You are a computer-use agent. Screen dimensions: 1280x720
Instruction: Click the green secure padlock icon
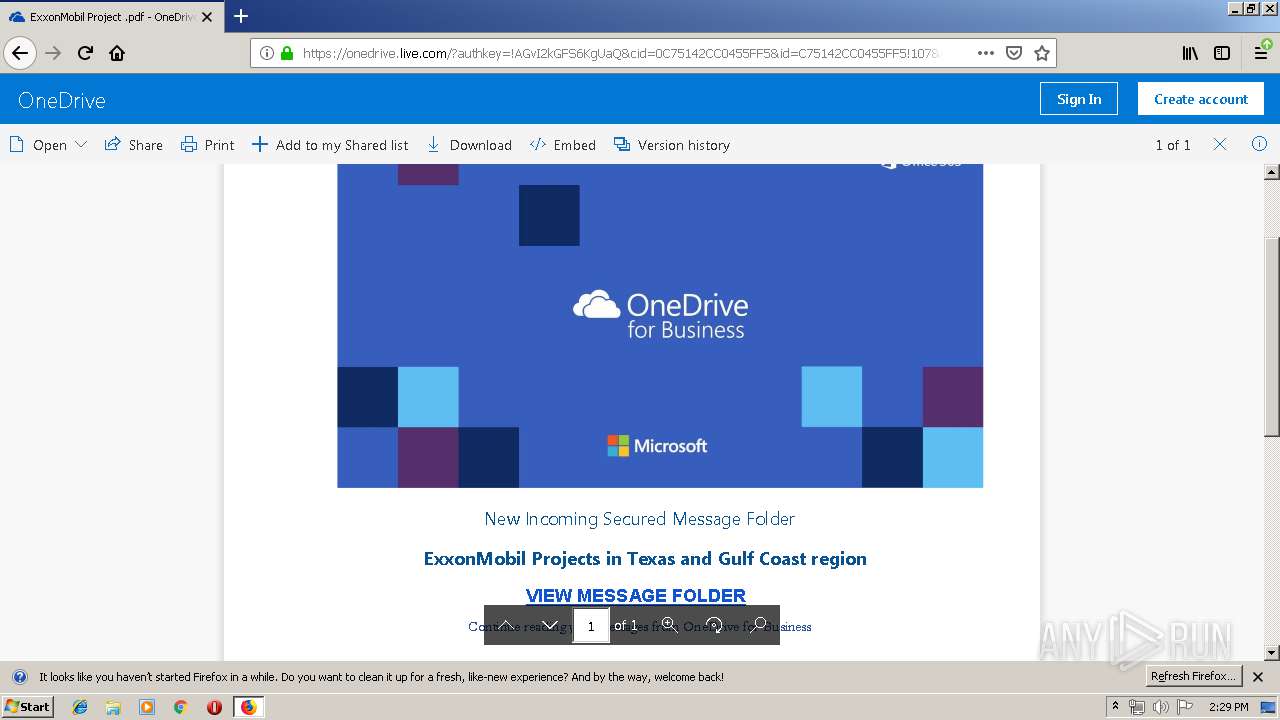[x=287, y=53]
